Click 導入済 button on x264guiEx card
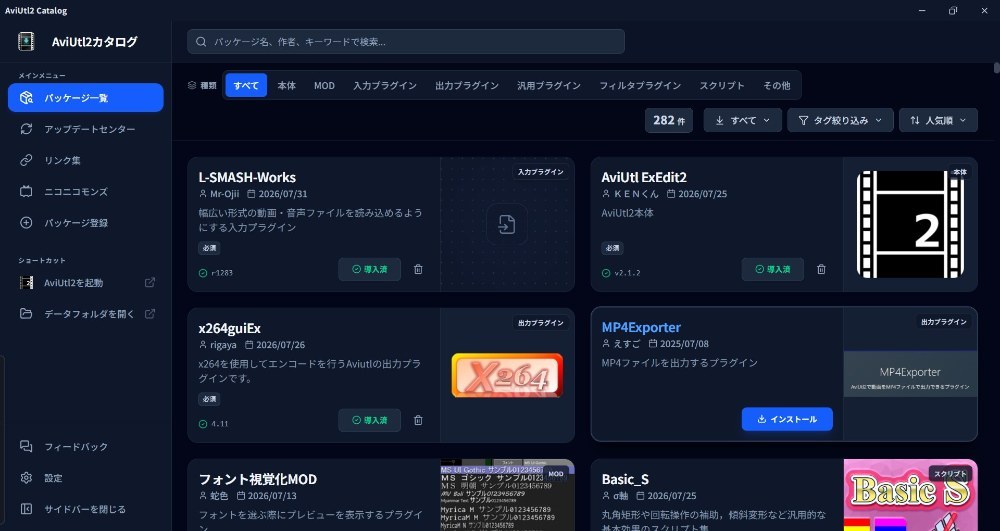Viewport: 1000px width, 531px height. 369,420
